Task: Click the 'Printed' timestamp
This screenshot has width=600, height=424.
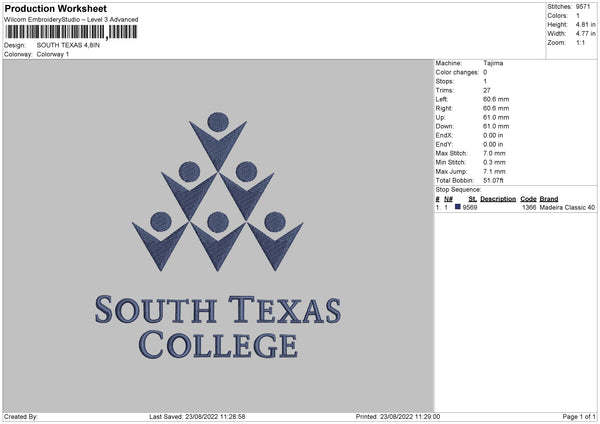Action: click(398, 416)
